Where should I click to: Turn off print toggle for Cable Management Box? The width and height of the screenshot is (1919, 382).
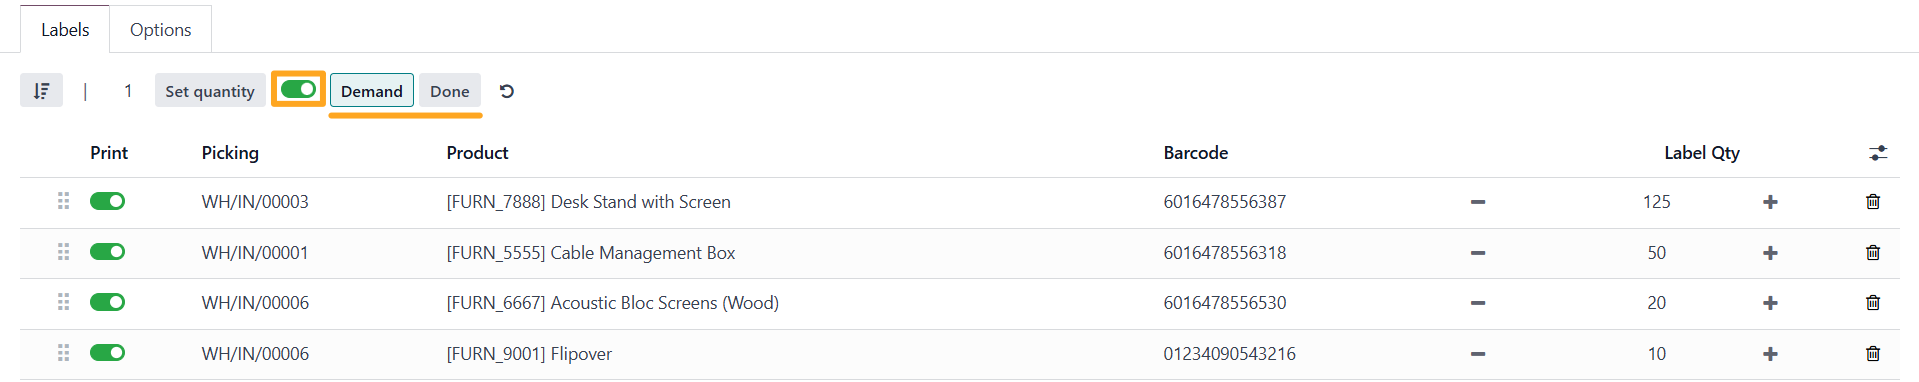tap(107, 252)
